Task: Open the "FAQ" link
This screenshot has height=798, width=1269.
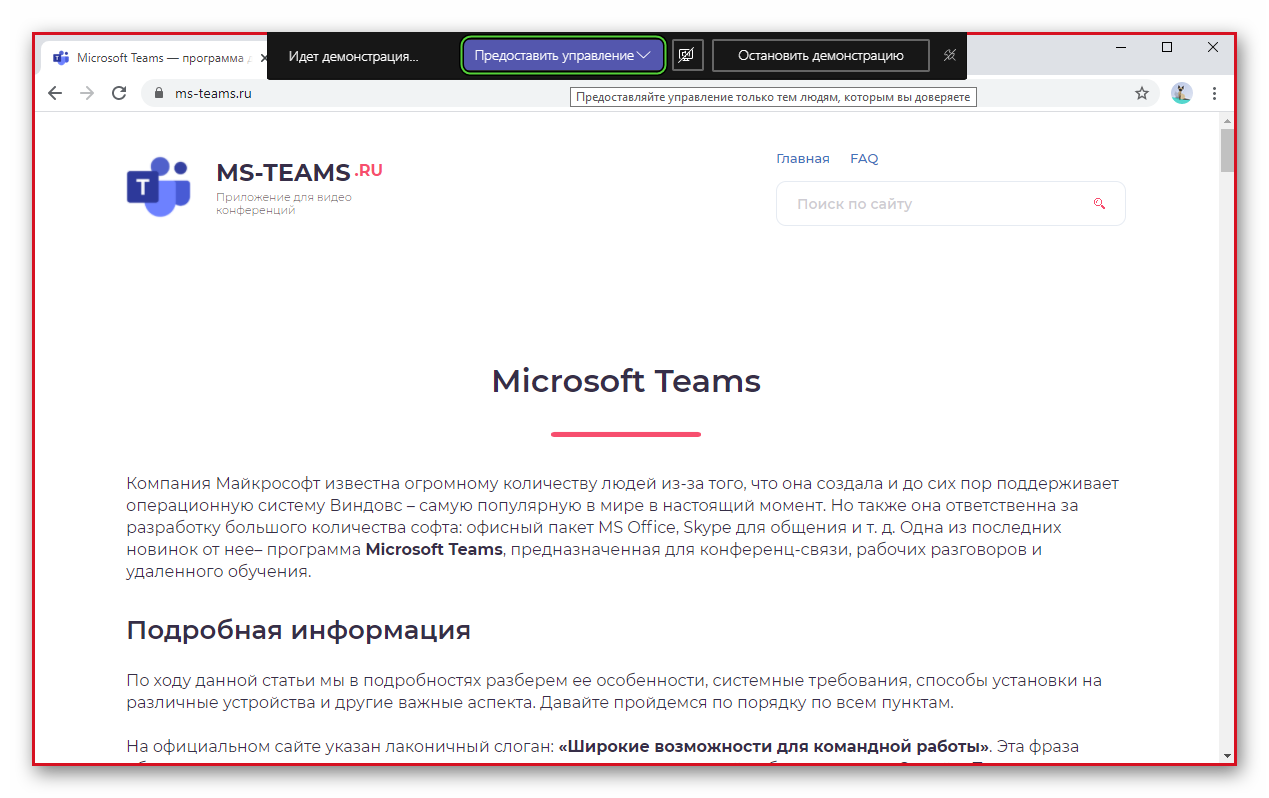Action: pos(864,158)
